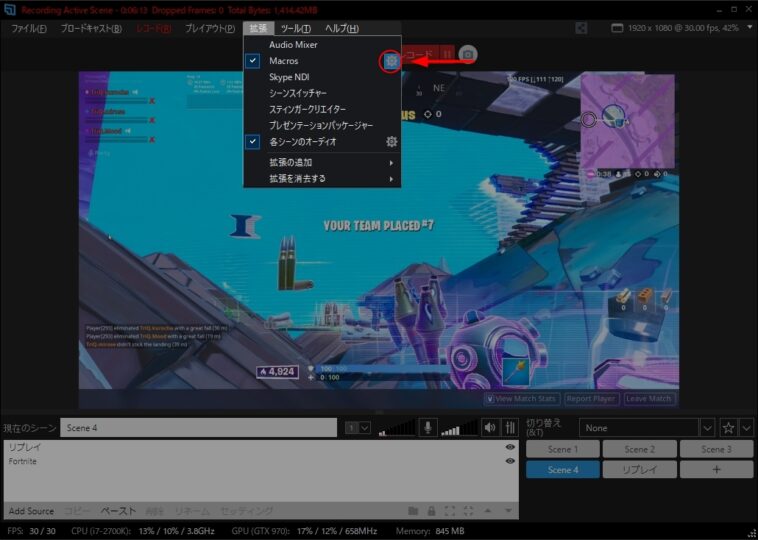Take a snapshot with the camera icon
This screenshot has width=758, height=540.
coord(467,55)
